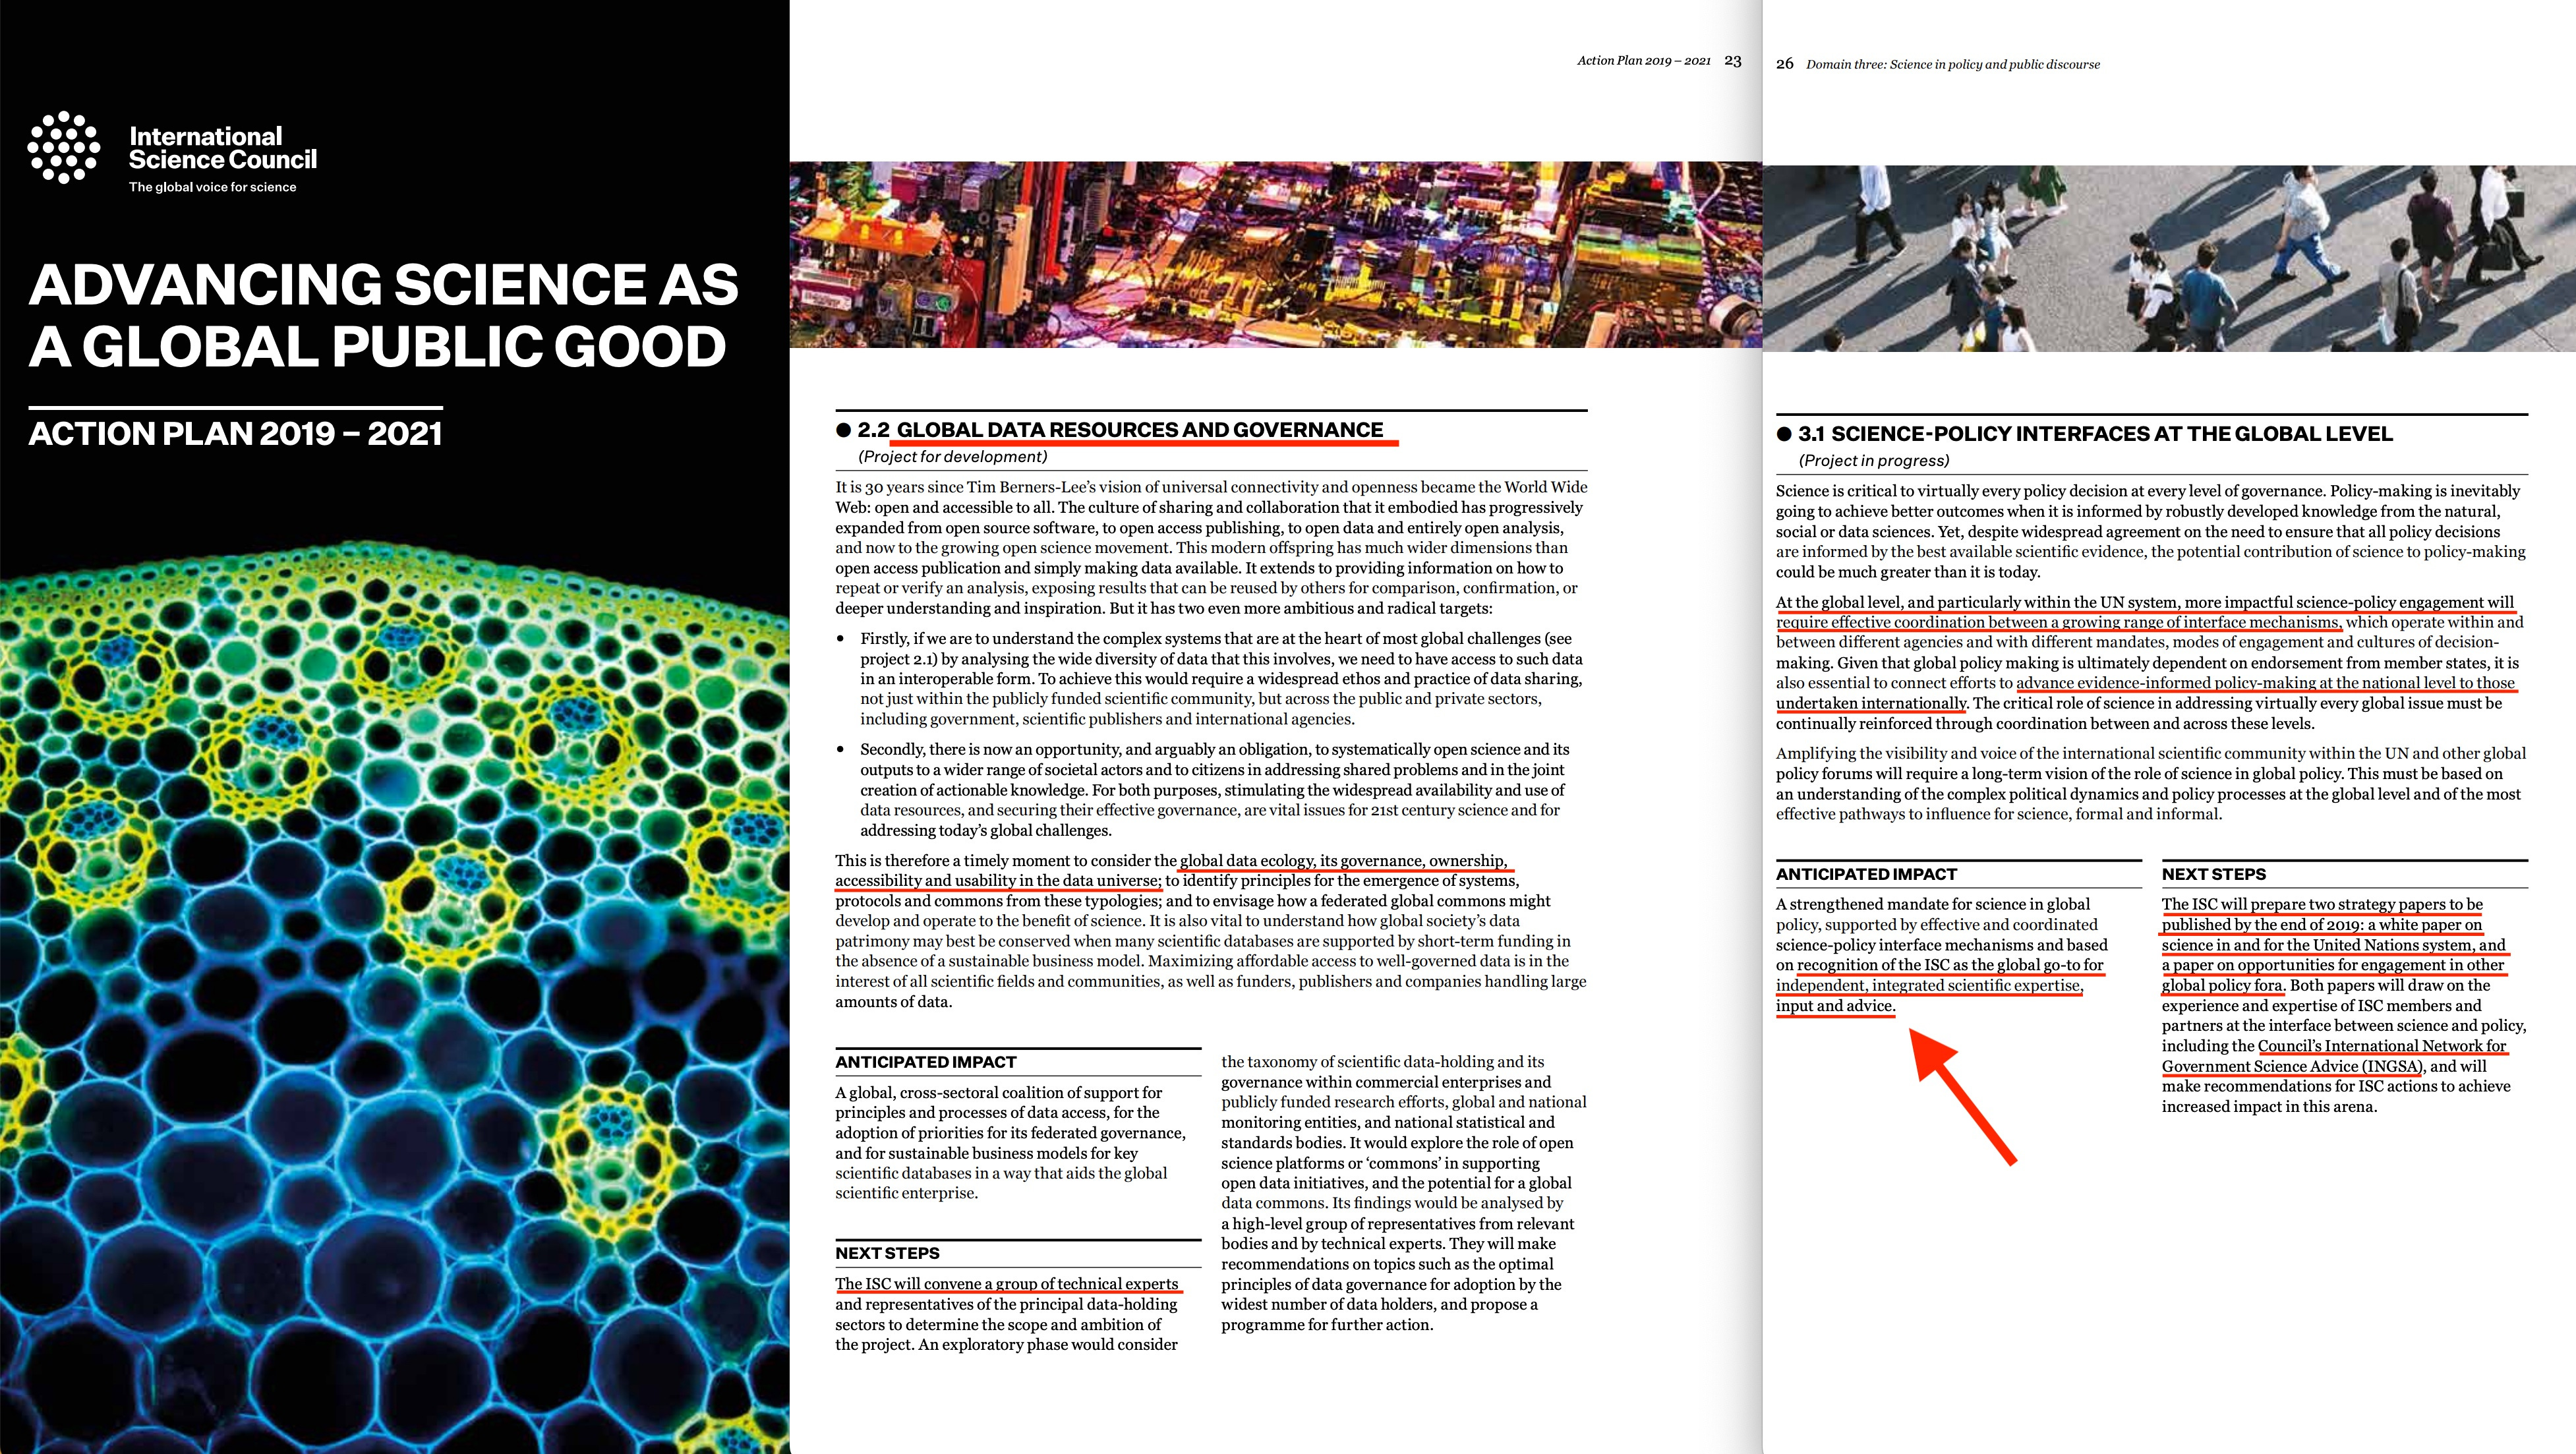Viewport: 2576px width, 1454px height.
Task: Click the International Science Council dotted logo
Action: [x=64, y=147]
